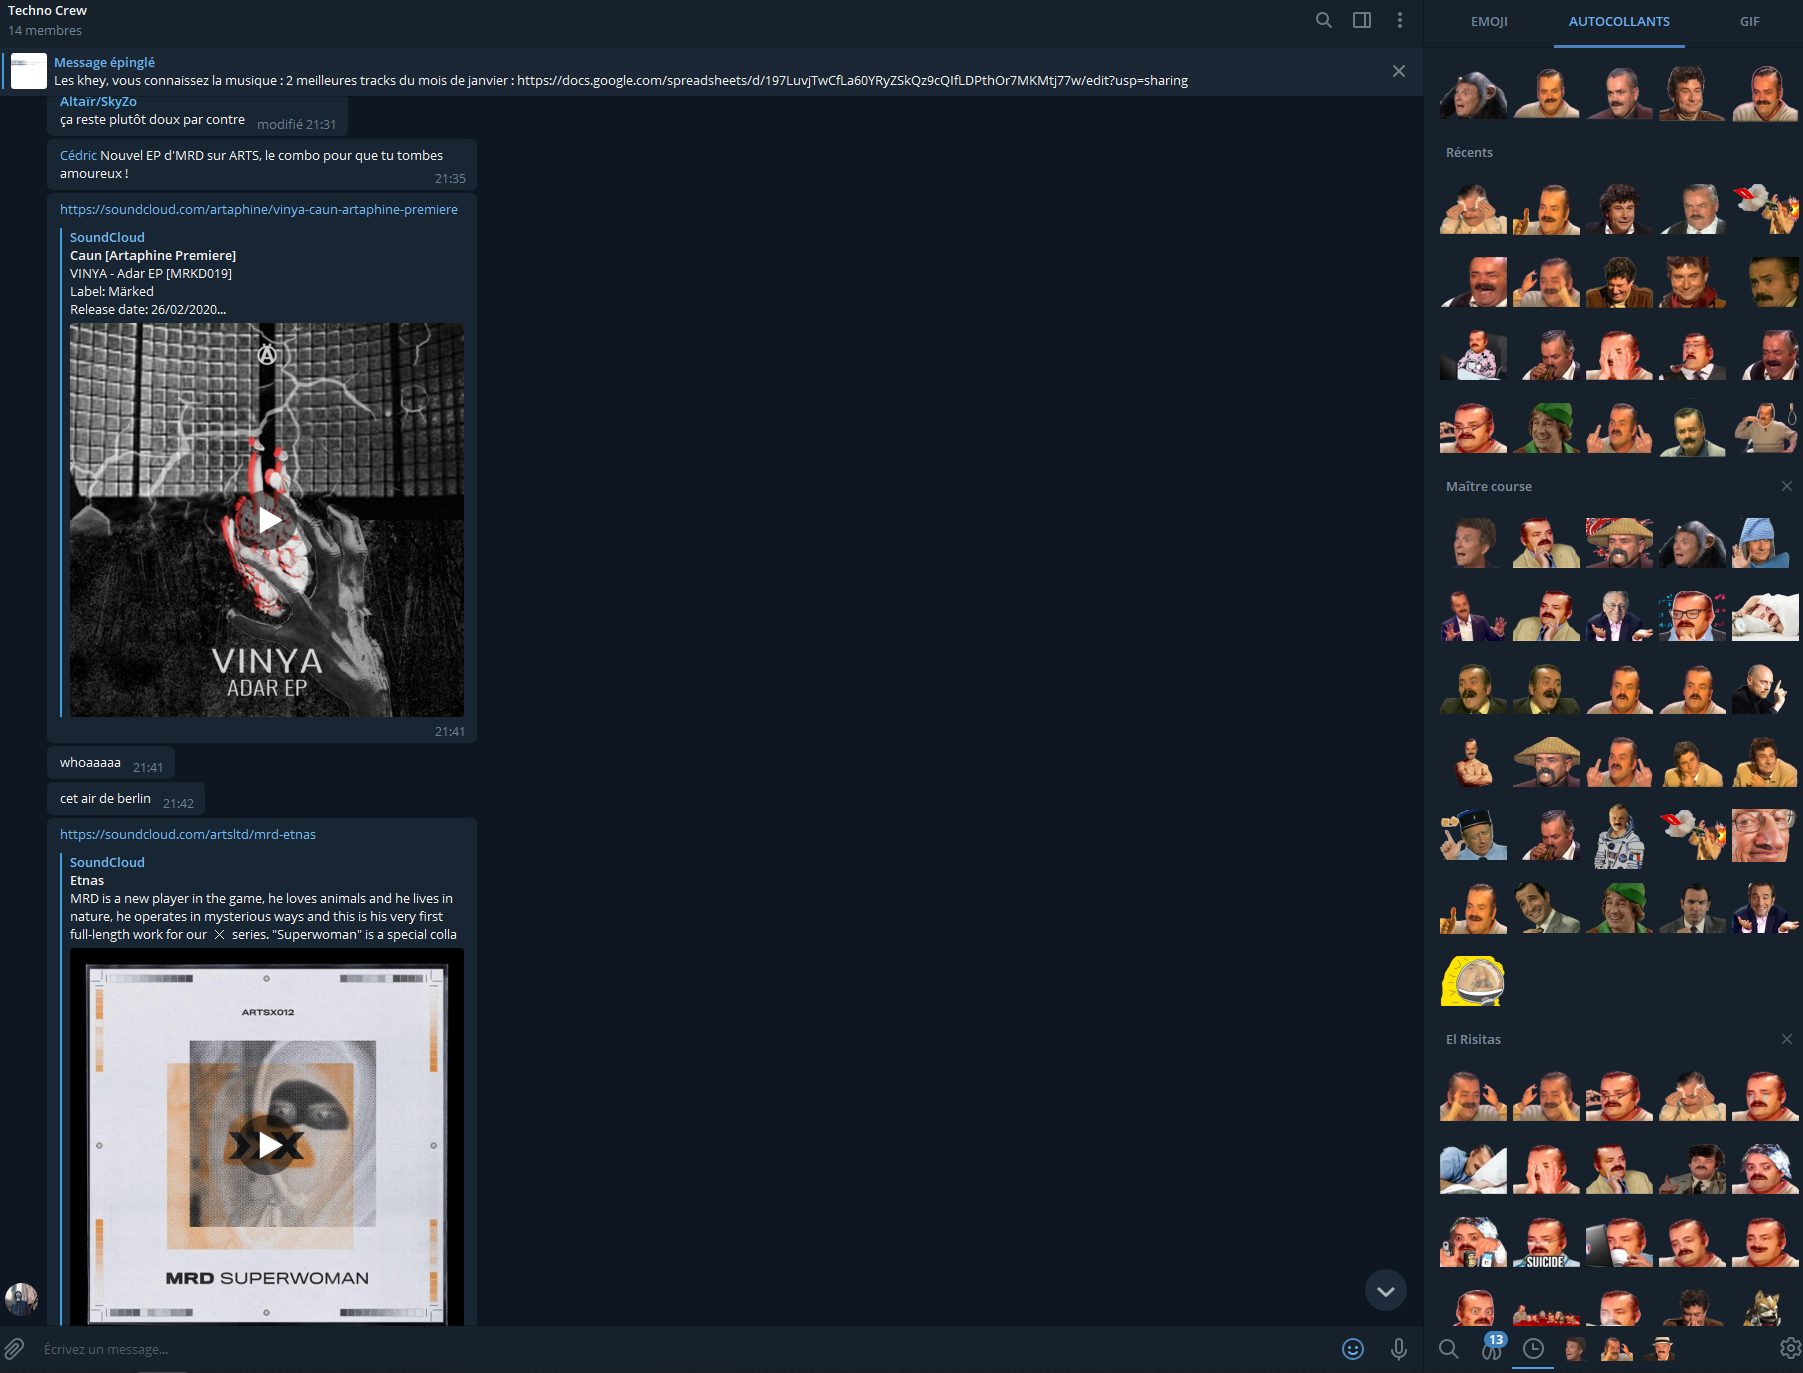Jump to latest messages with the down chevron
Screen dimensions: 1803x1373
(1386, 1291)
